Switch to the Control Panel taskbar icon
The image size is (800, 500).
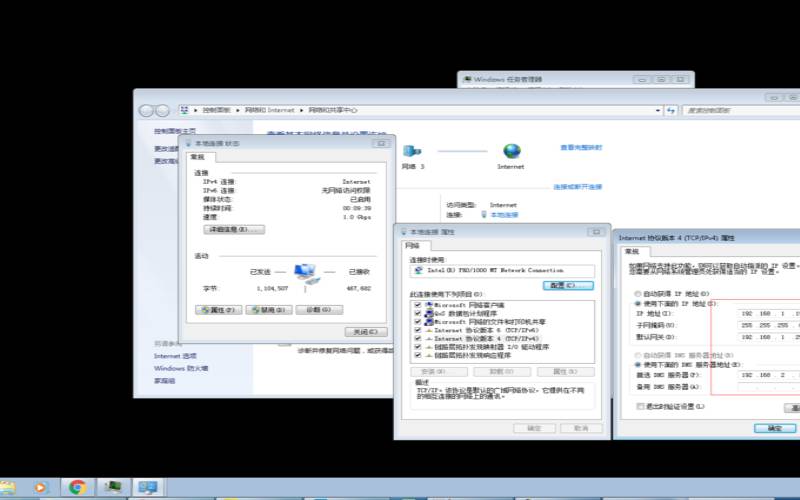tap(148, 487)
